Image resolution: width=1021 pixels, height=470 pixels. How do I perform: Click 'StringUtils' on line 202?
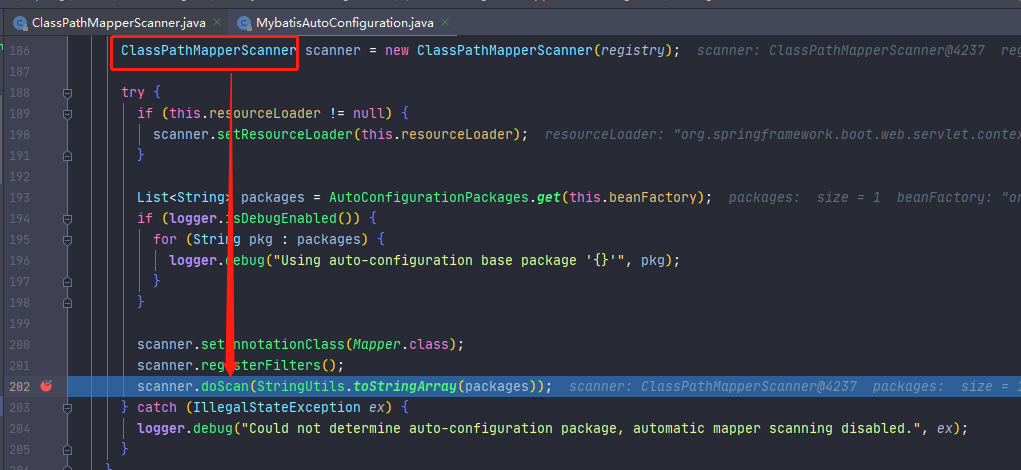pyautogui.click(x=301, y=386)
